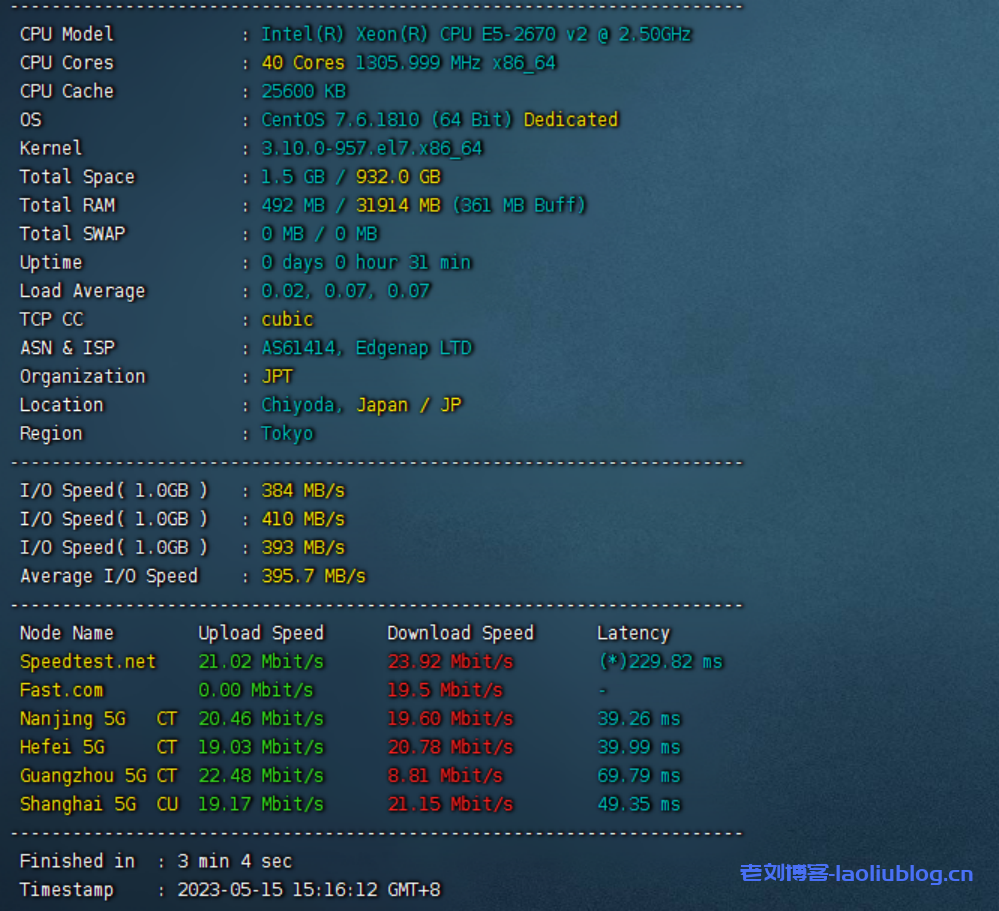Click the Guangzhou 5G latency 69.79 ms
The image size is (999, 911).
(x=639, y=776)
